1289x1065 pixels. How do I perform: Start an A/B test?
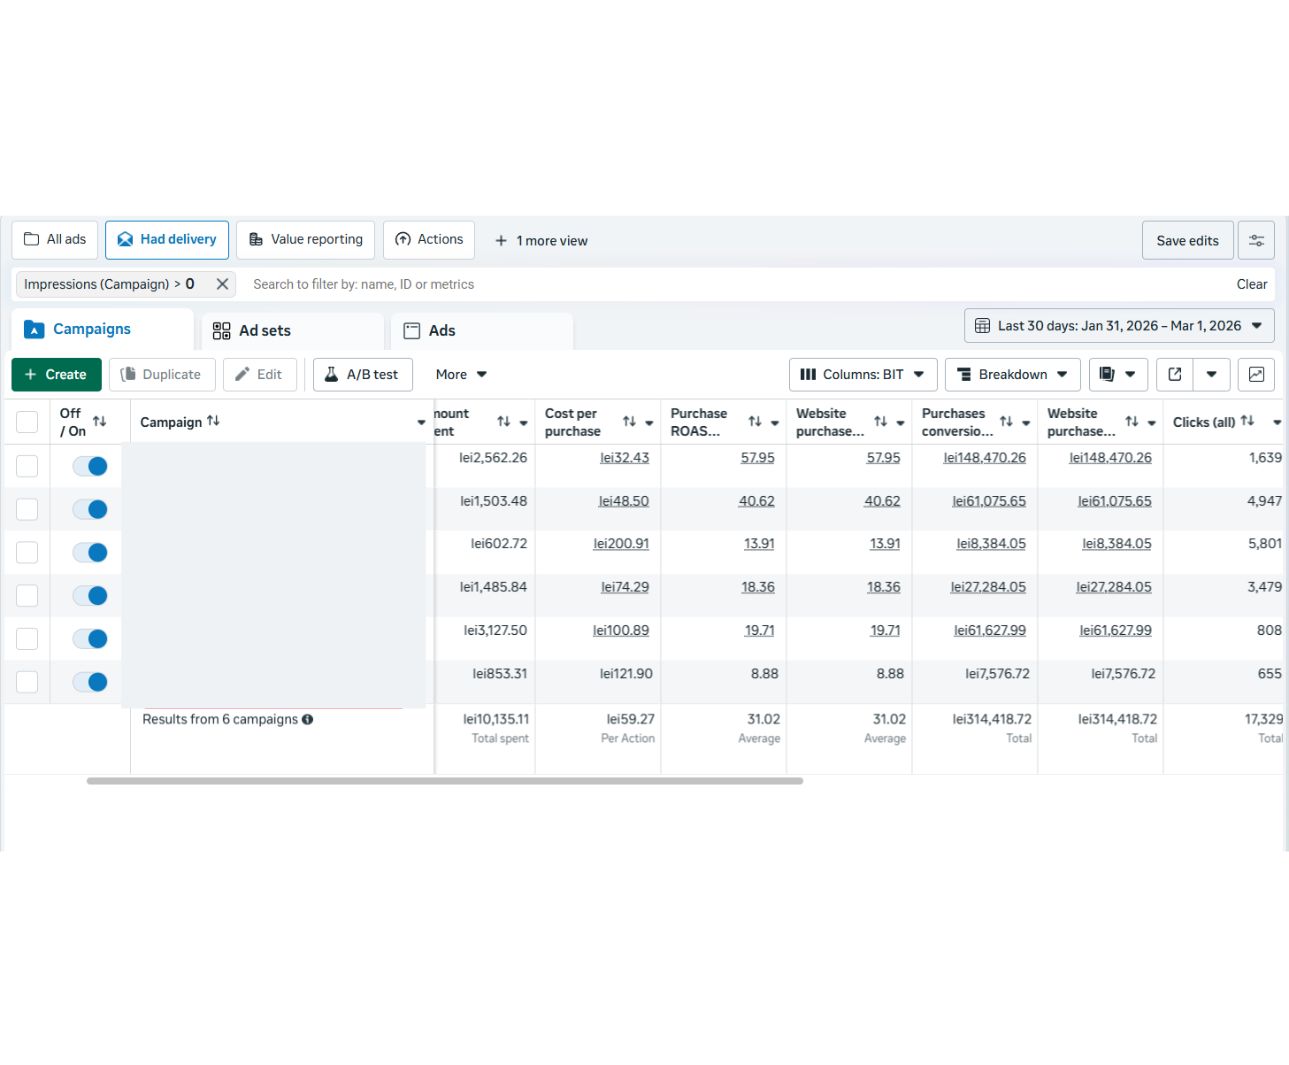363,374
